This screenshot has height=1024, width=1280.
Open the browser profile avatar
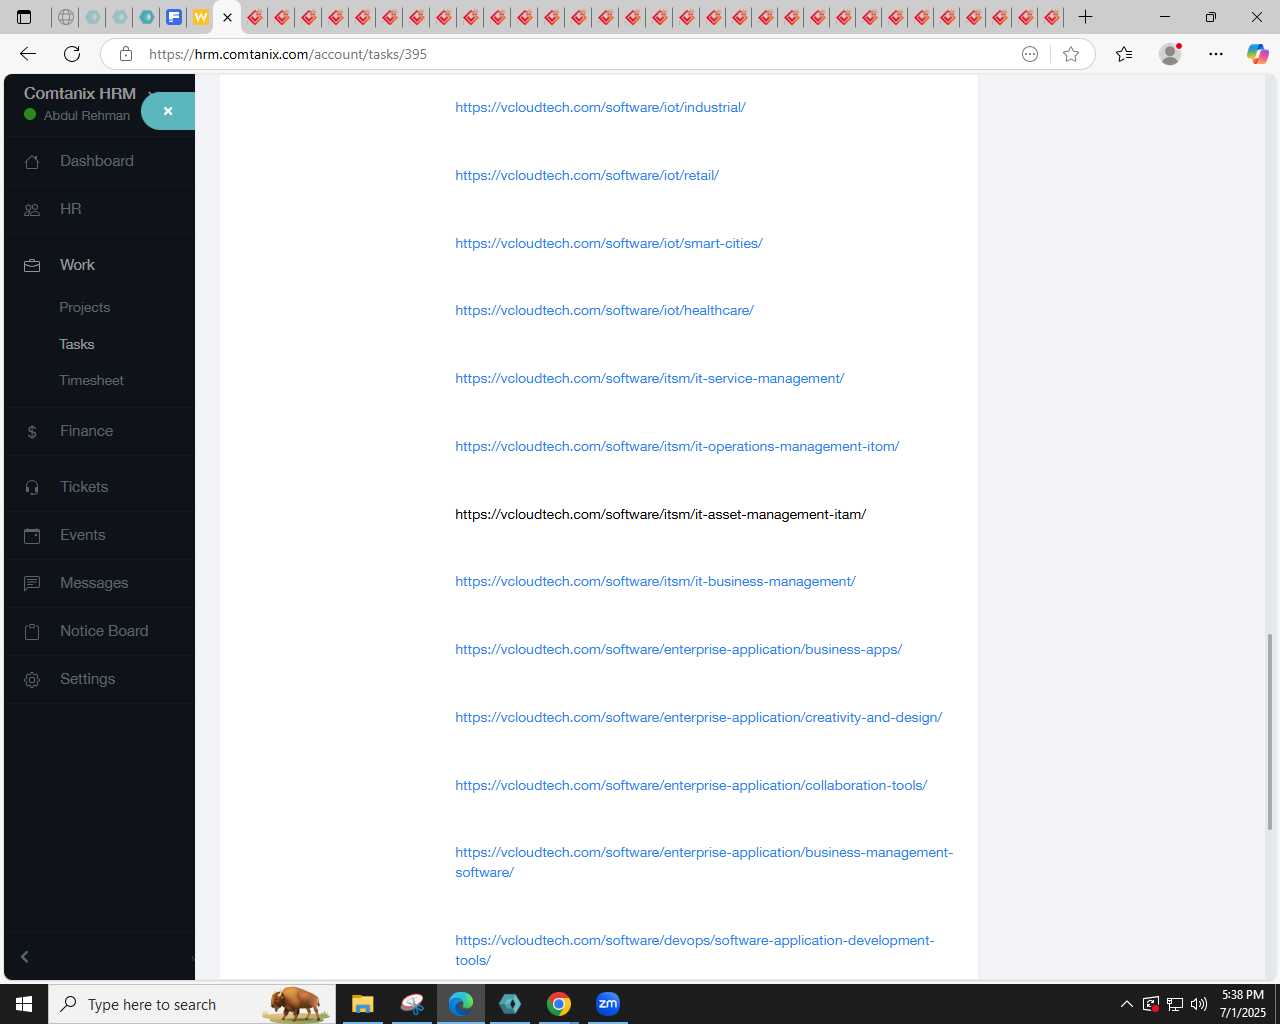(1170, 54)
